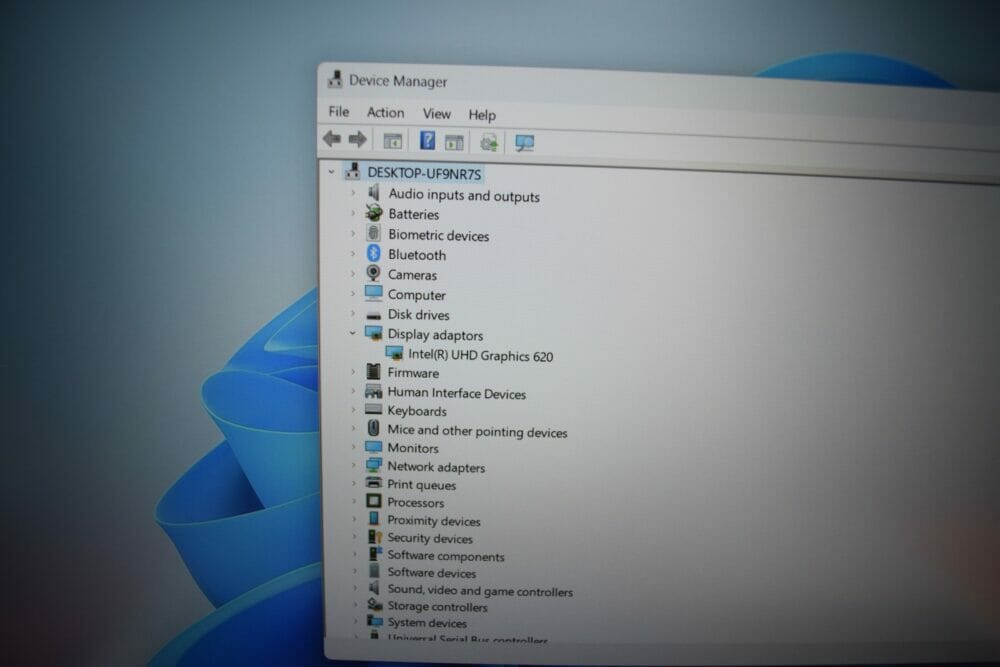Screen dimensions: 1000x667
Task: Click the System devices folder icon
Action: [x=375, y=620]
